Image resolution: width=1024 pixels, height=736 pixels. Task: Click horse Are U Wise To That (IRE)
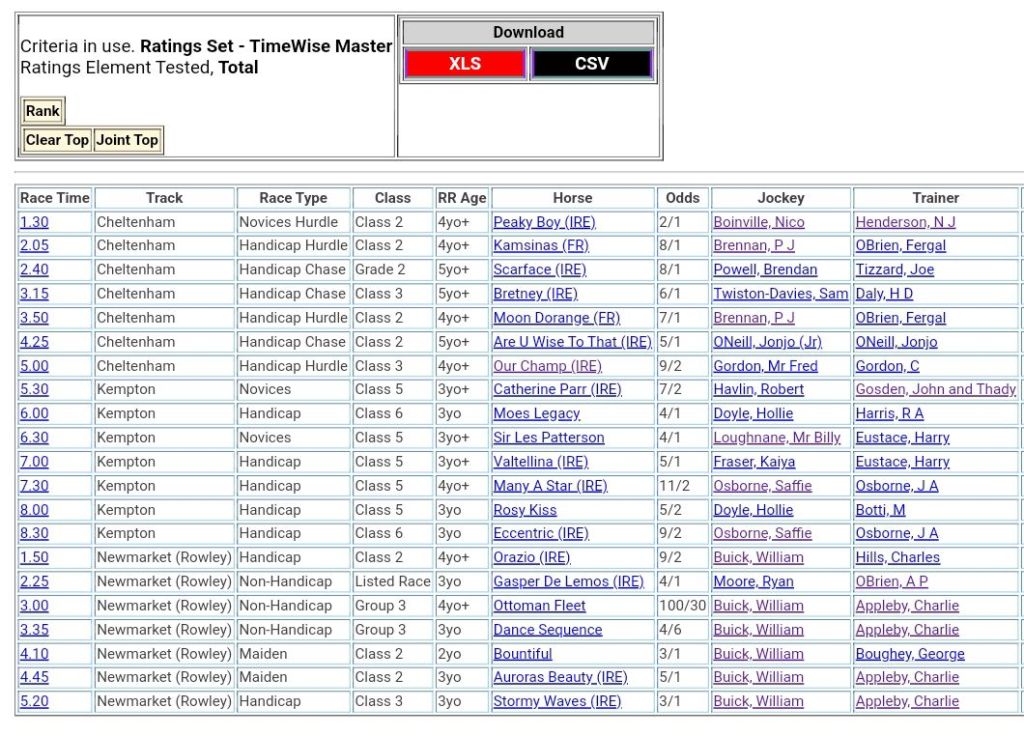(571, 342)
